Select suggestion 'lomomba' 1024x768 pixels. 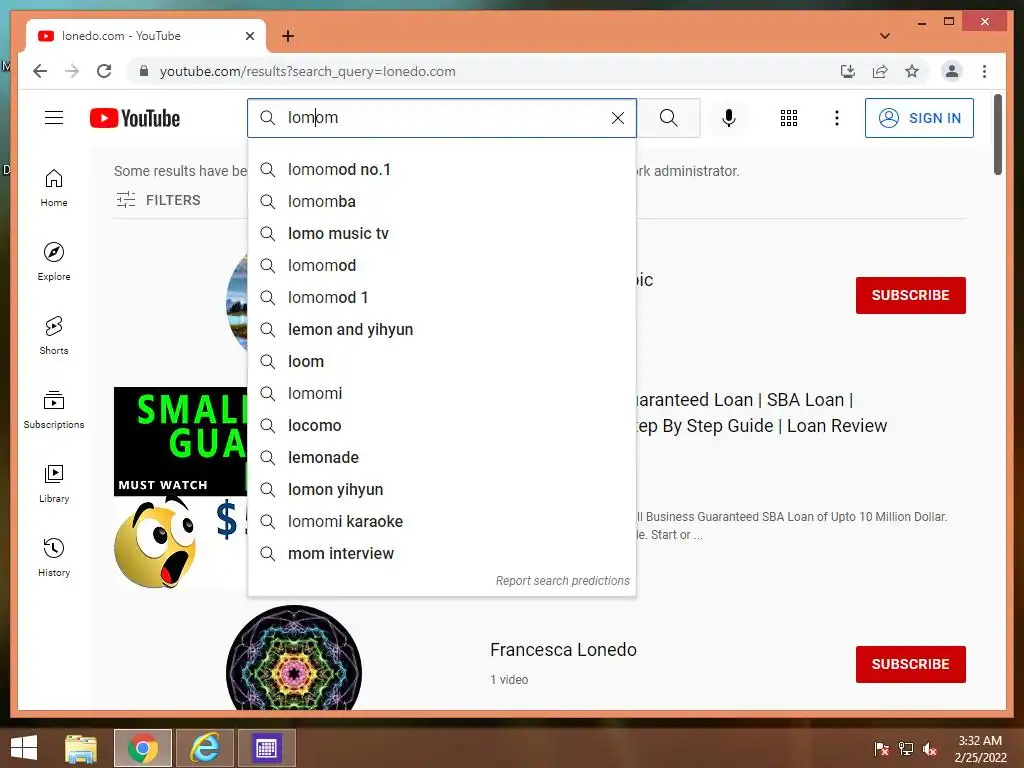(441, 202)
